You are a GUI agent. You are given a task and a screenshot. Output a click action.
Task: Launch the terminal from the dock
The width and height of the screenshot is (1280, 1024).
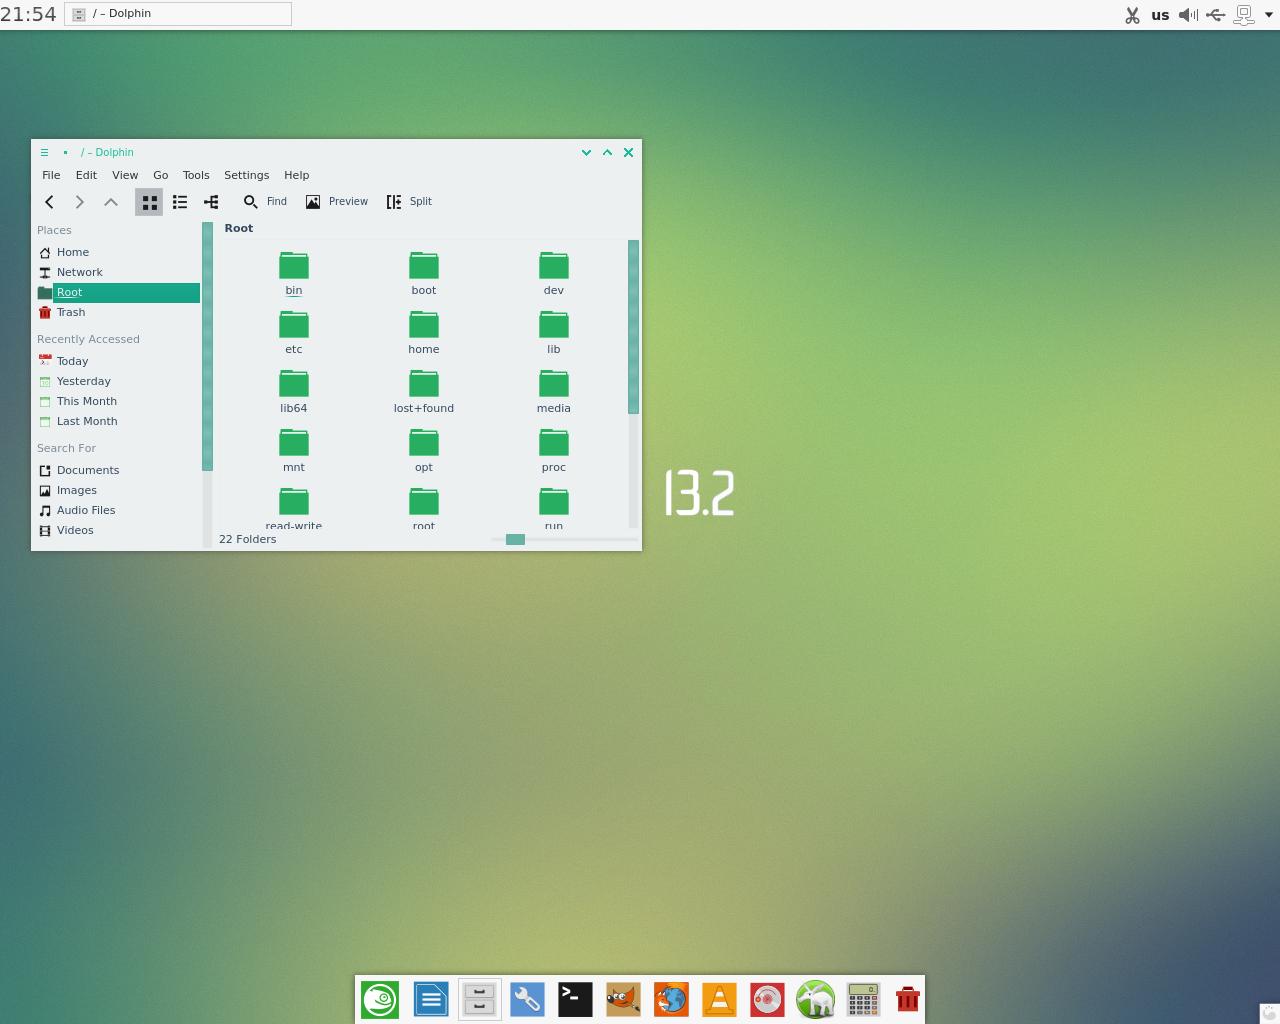pos(575,999)
